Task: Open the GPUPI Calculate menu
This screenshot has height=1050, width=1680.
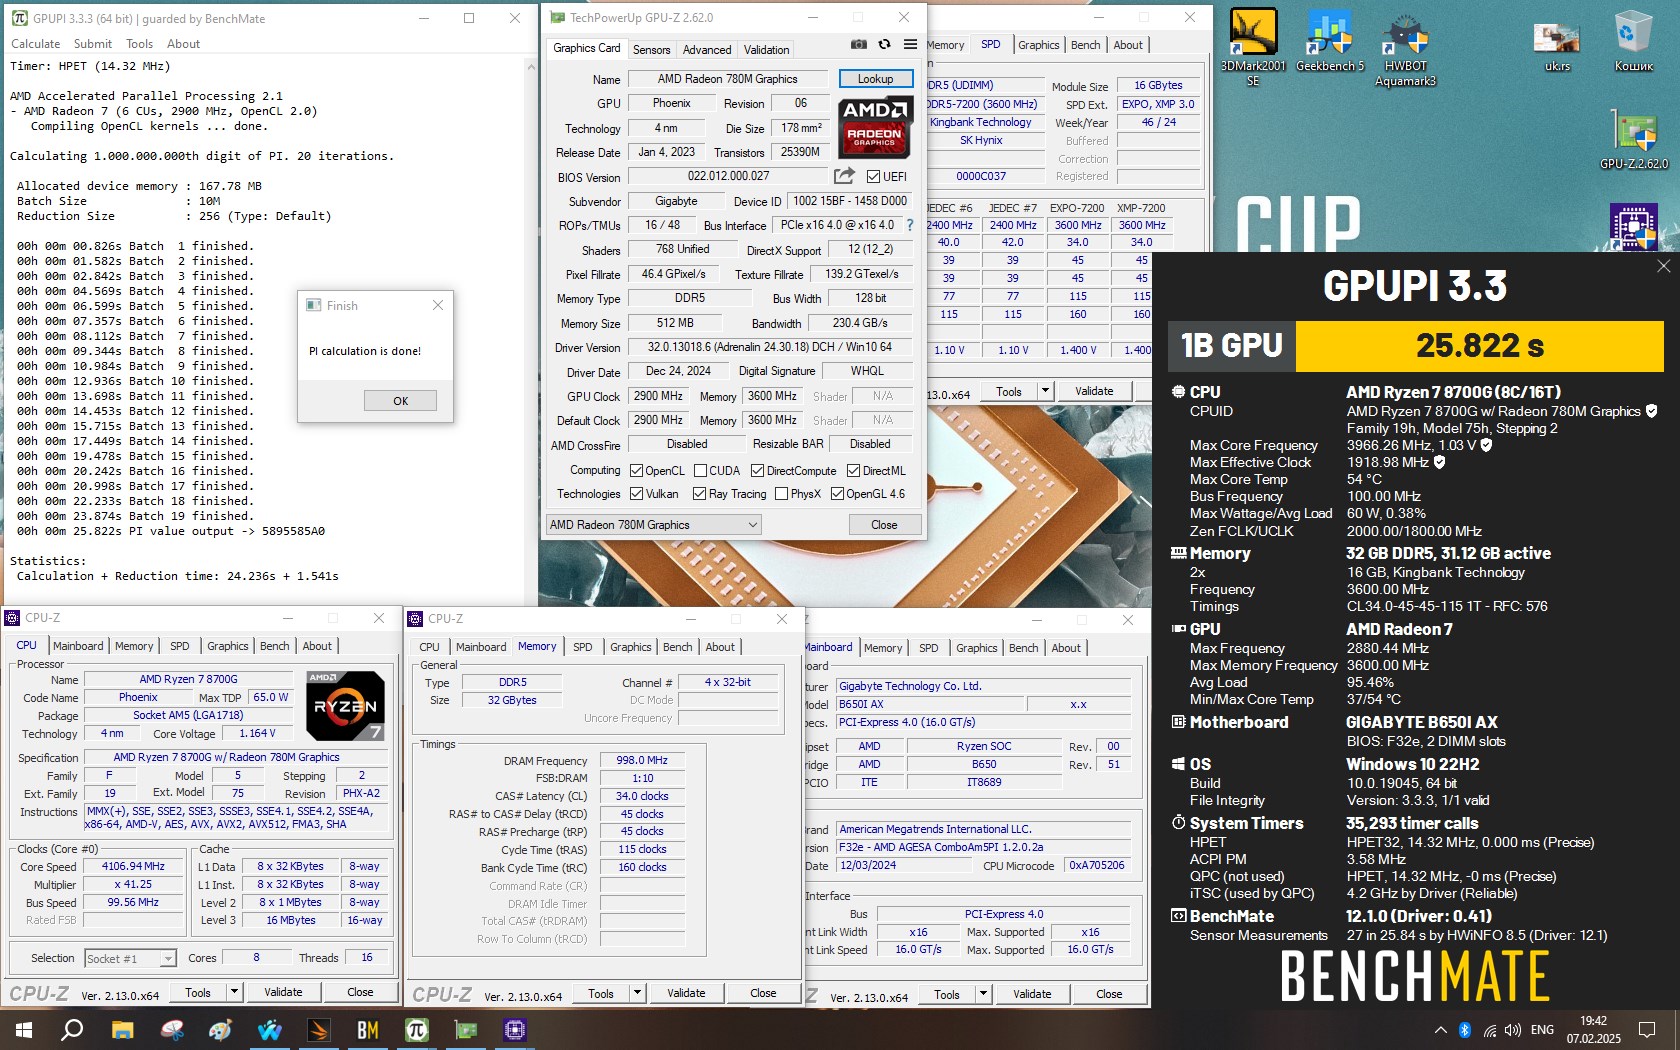Action: tap(36, 44)
